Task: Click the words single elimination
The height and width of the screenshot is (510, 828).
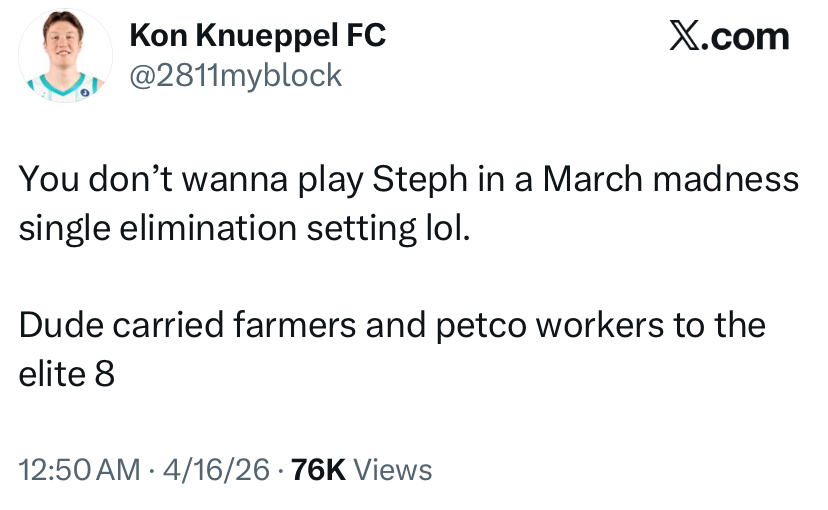Action: click(158, 229)
